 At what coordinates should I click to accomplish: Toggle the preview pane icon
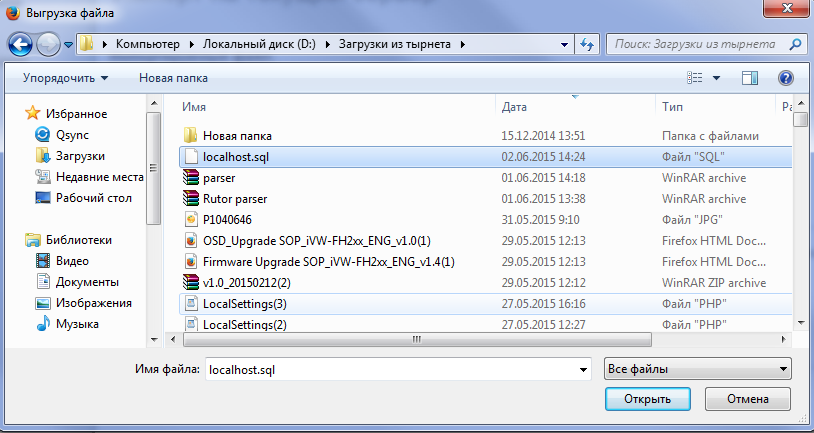click(x=750, y=78)
